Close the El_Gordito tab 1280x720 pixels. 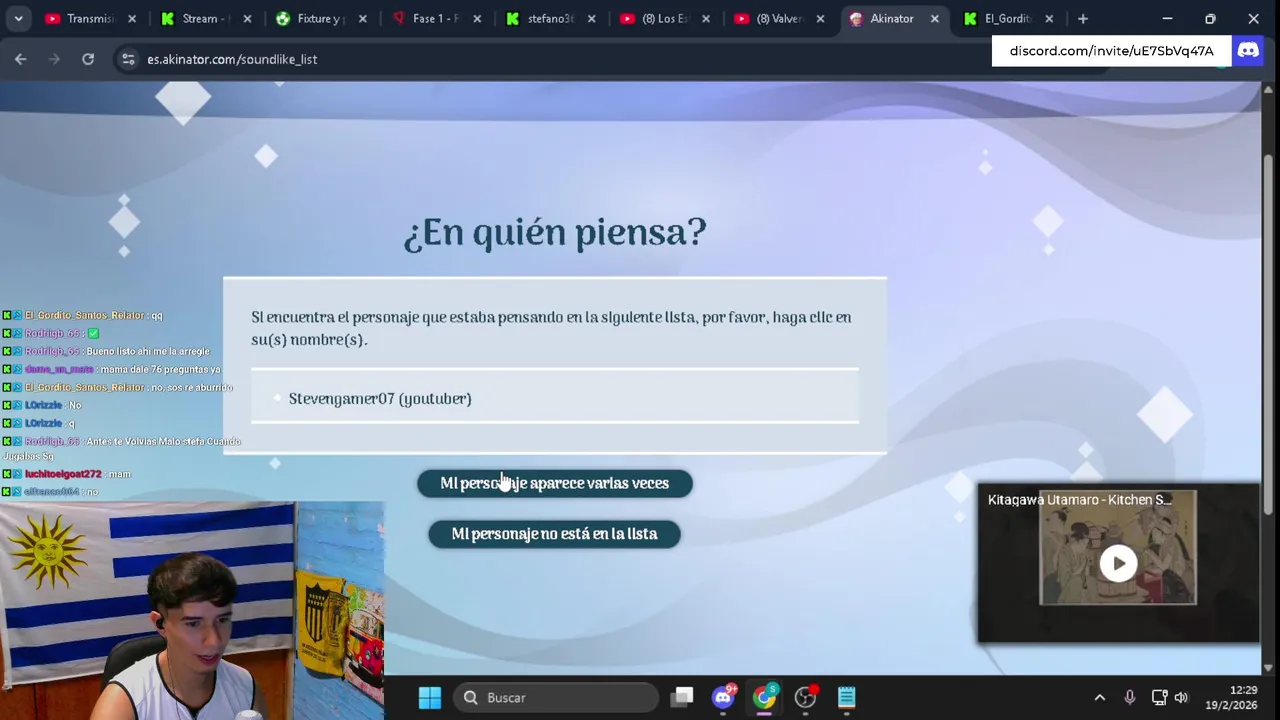pos(1049,18)
